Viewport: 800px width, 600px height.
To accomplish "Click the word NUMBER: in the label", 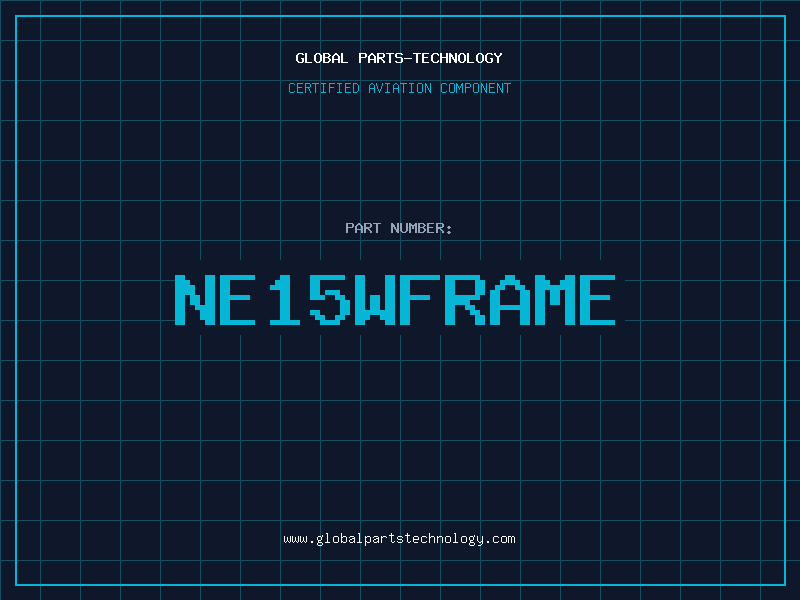I will pos(421,229).
